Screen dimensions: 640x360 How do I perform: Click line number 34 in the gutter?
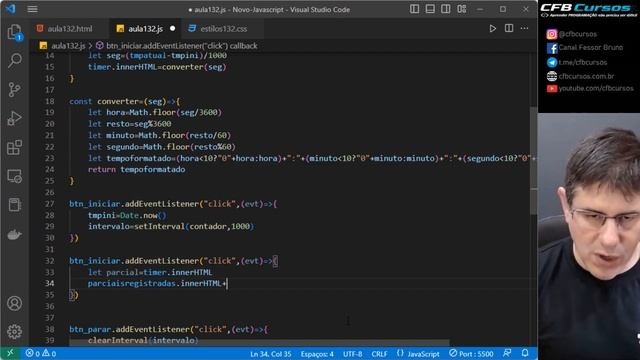[x=49, y=283]
